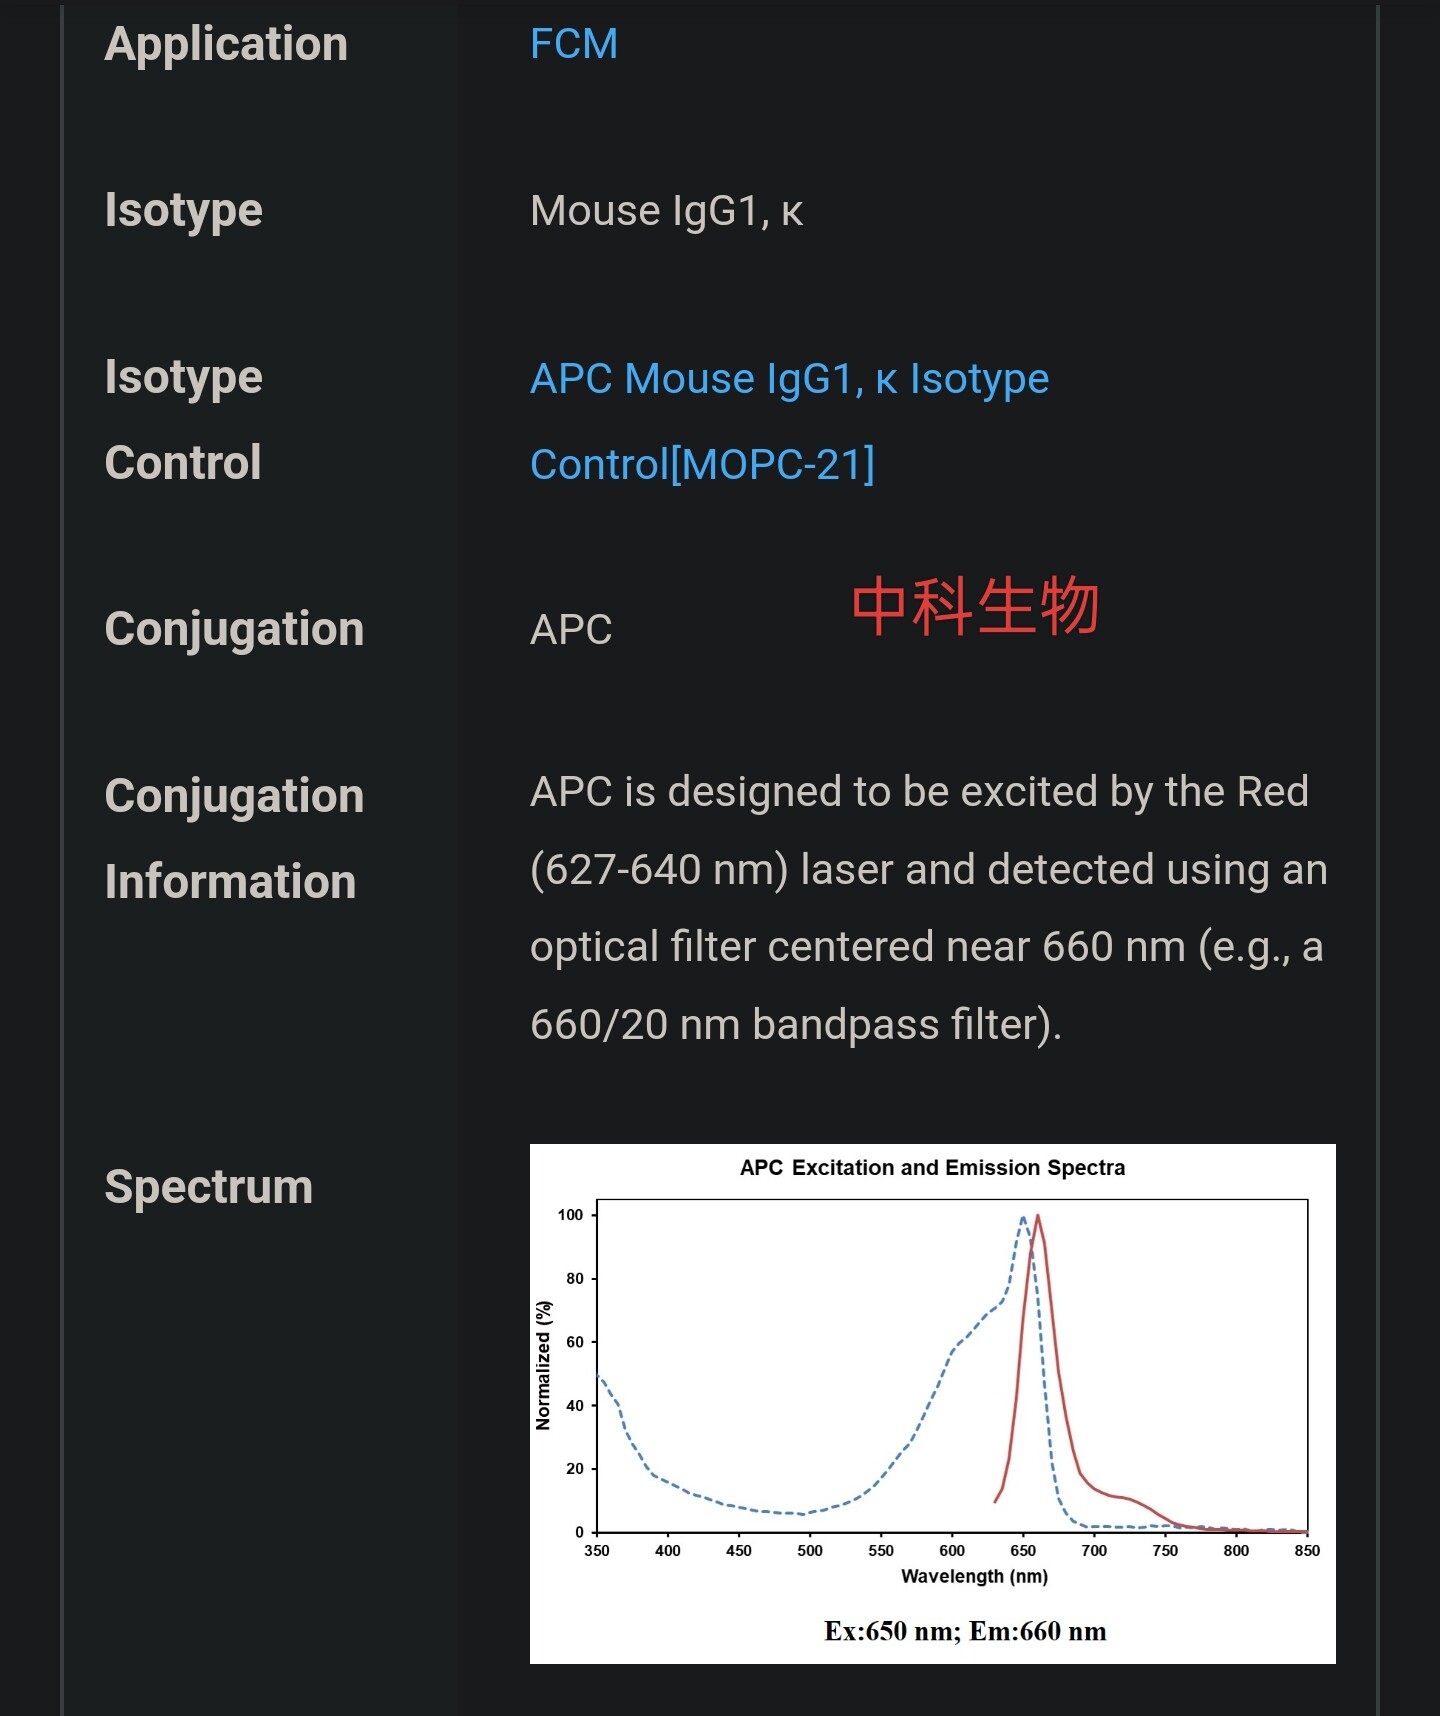
Task: Click the Control[MOPC-21] link text
Action: pos(702,465)
